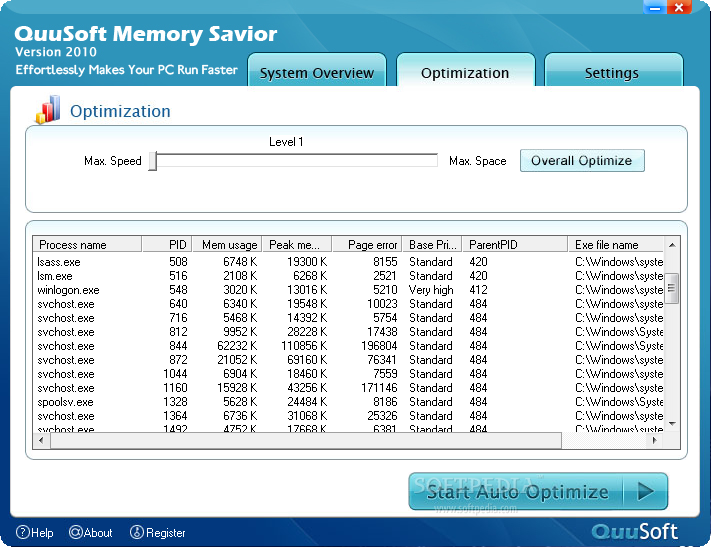Click the Register user icon

click(137, 533)
